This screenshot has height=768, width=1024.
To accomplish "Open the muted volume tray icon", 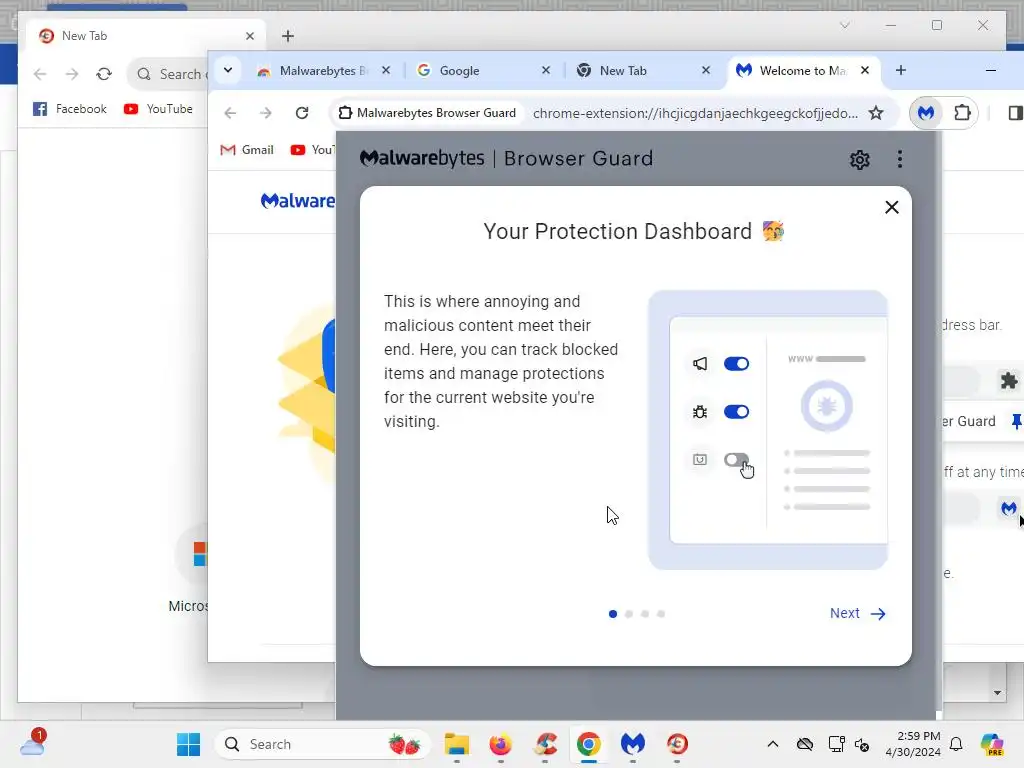I will coord(862,744).
